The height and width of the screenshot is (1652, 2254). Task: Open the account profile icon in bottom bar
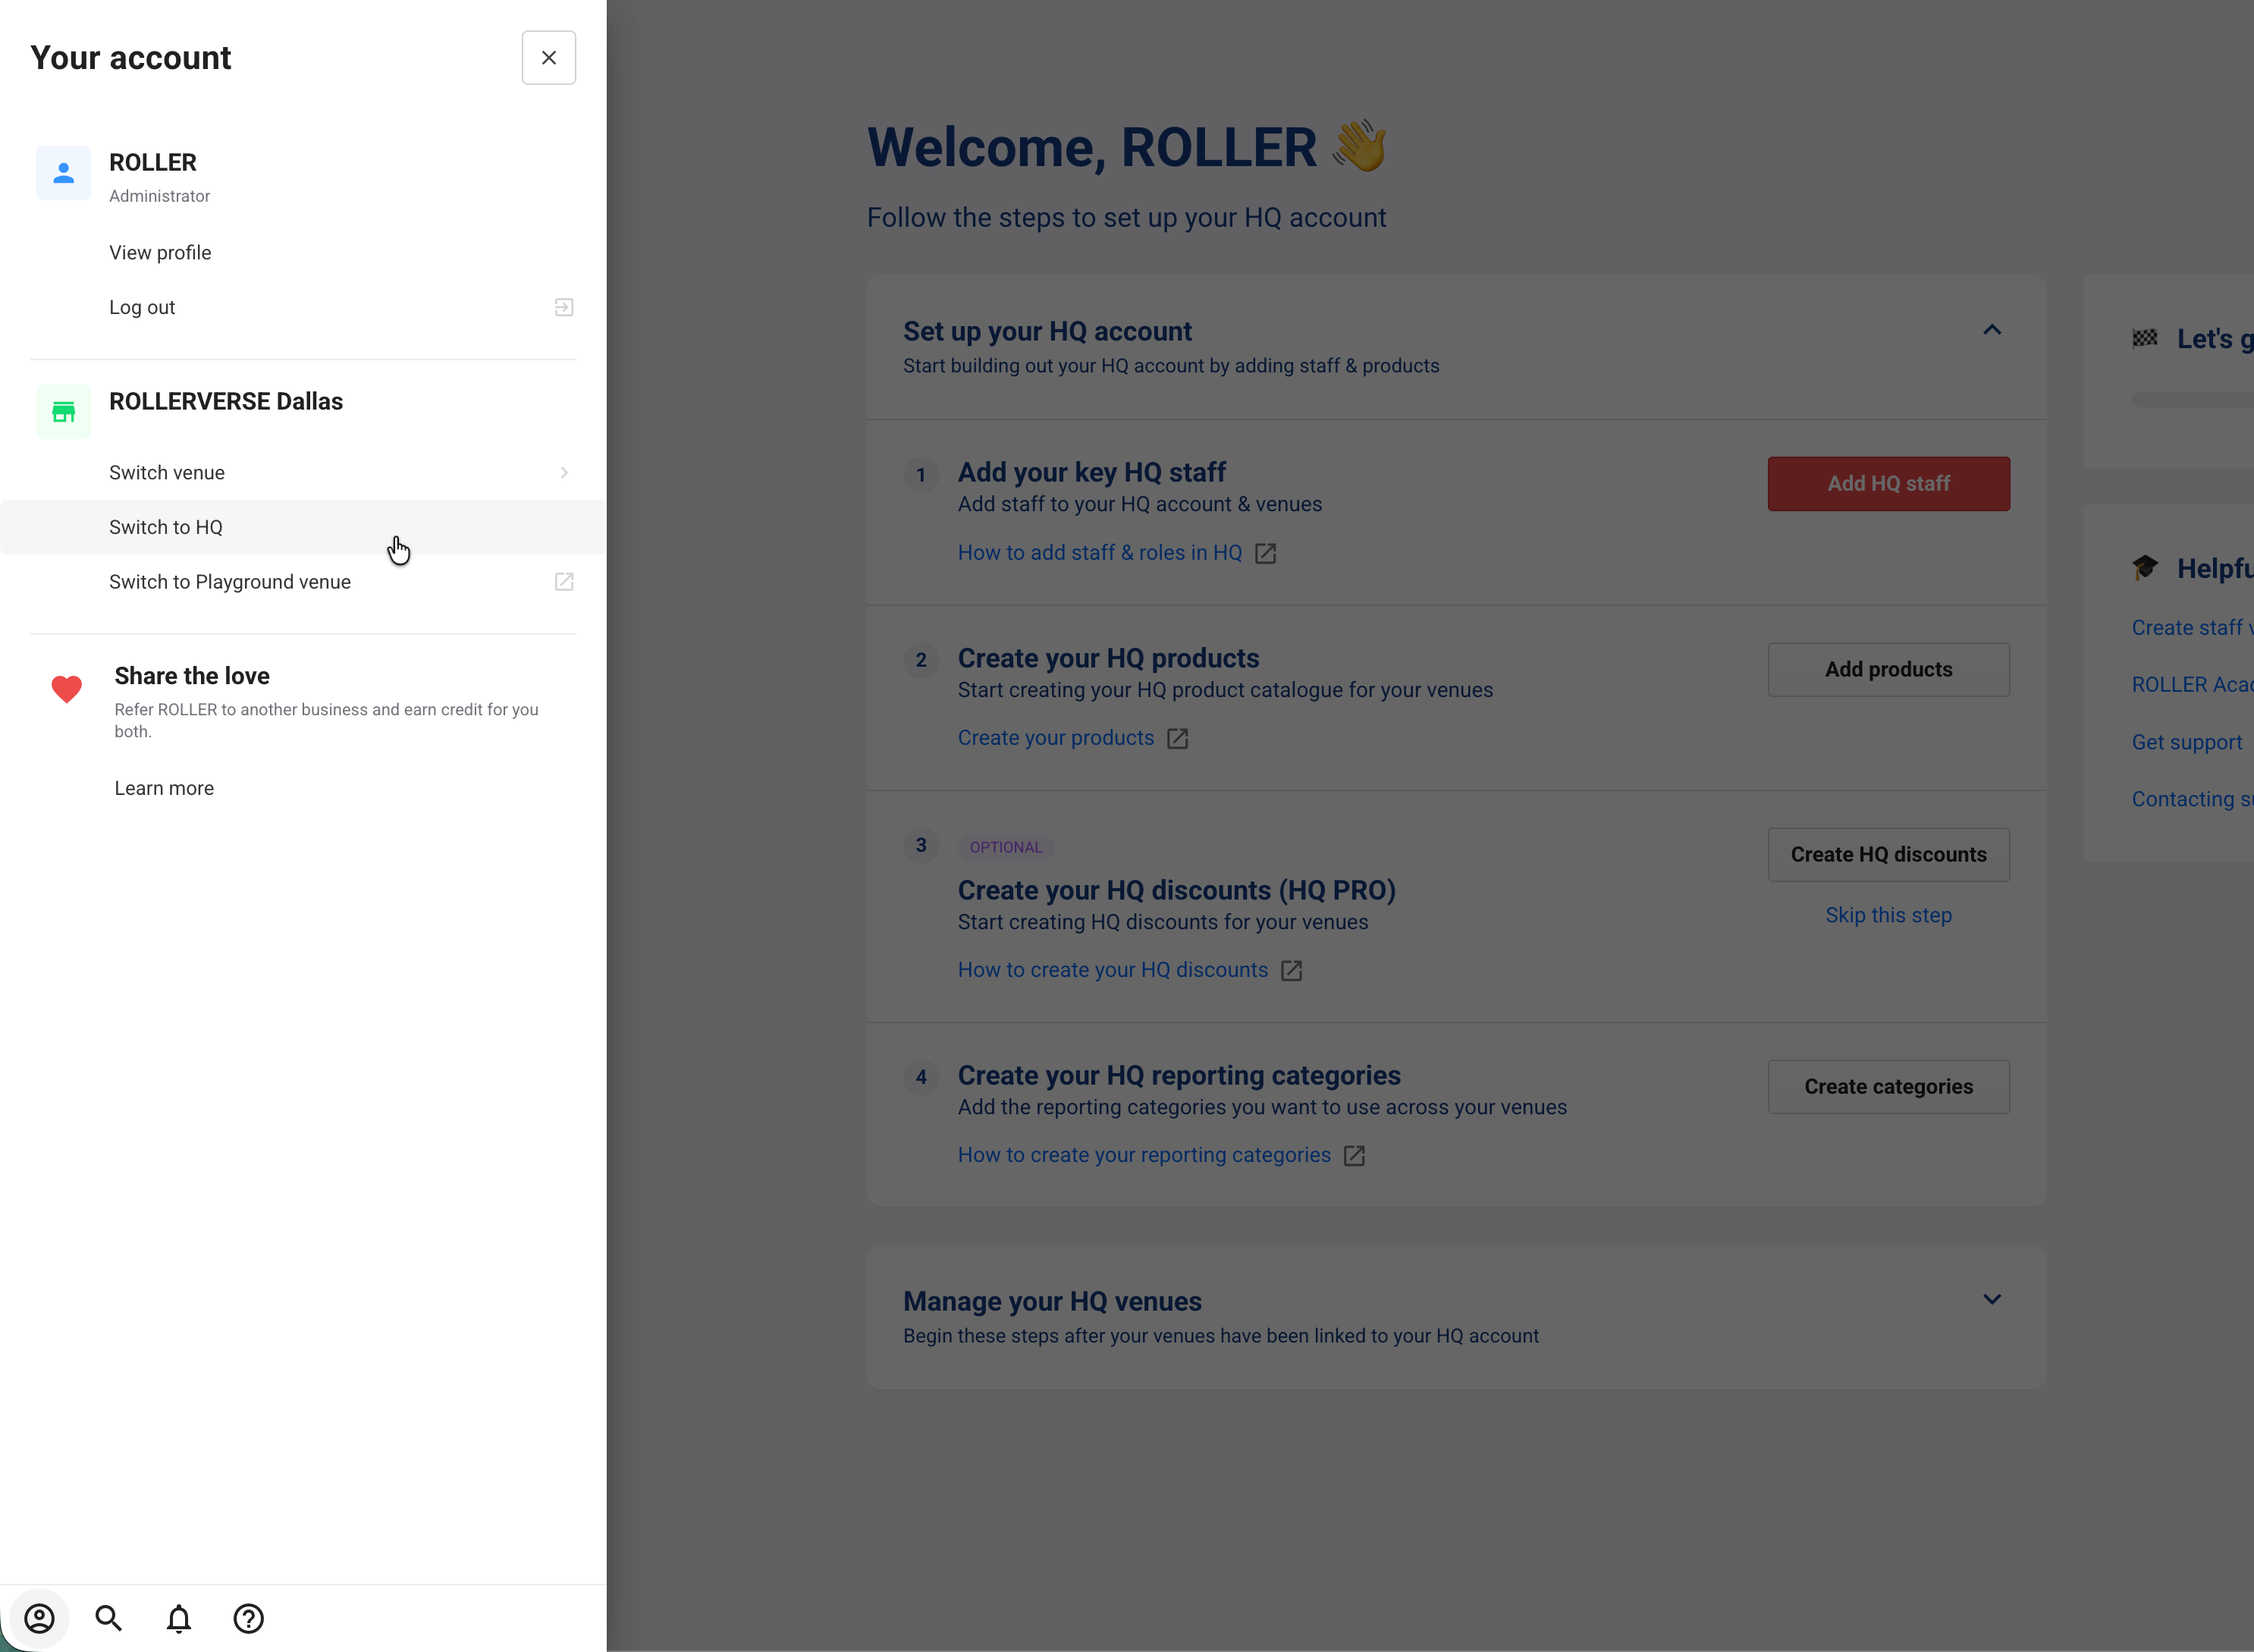[40, 1618]
